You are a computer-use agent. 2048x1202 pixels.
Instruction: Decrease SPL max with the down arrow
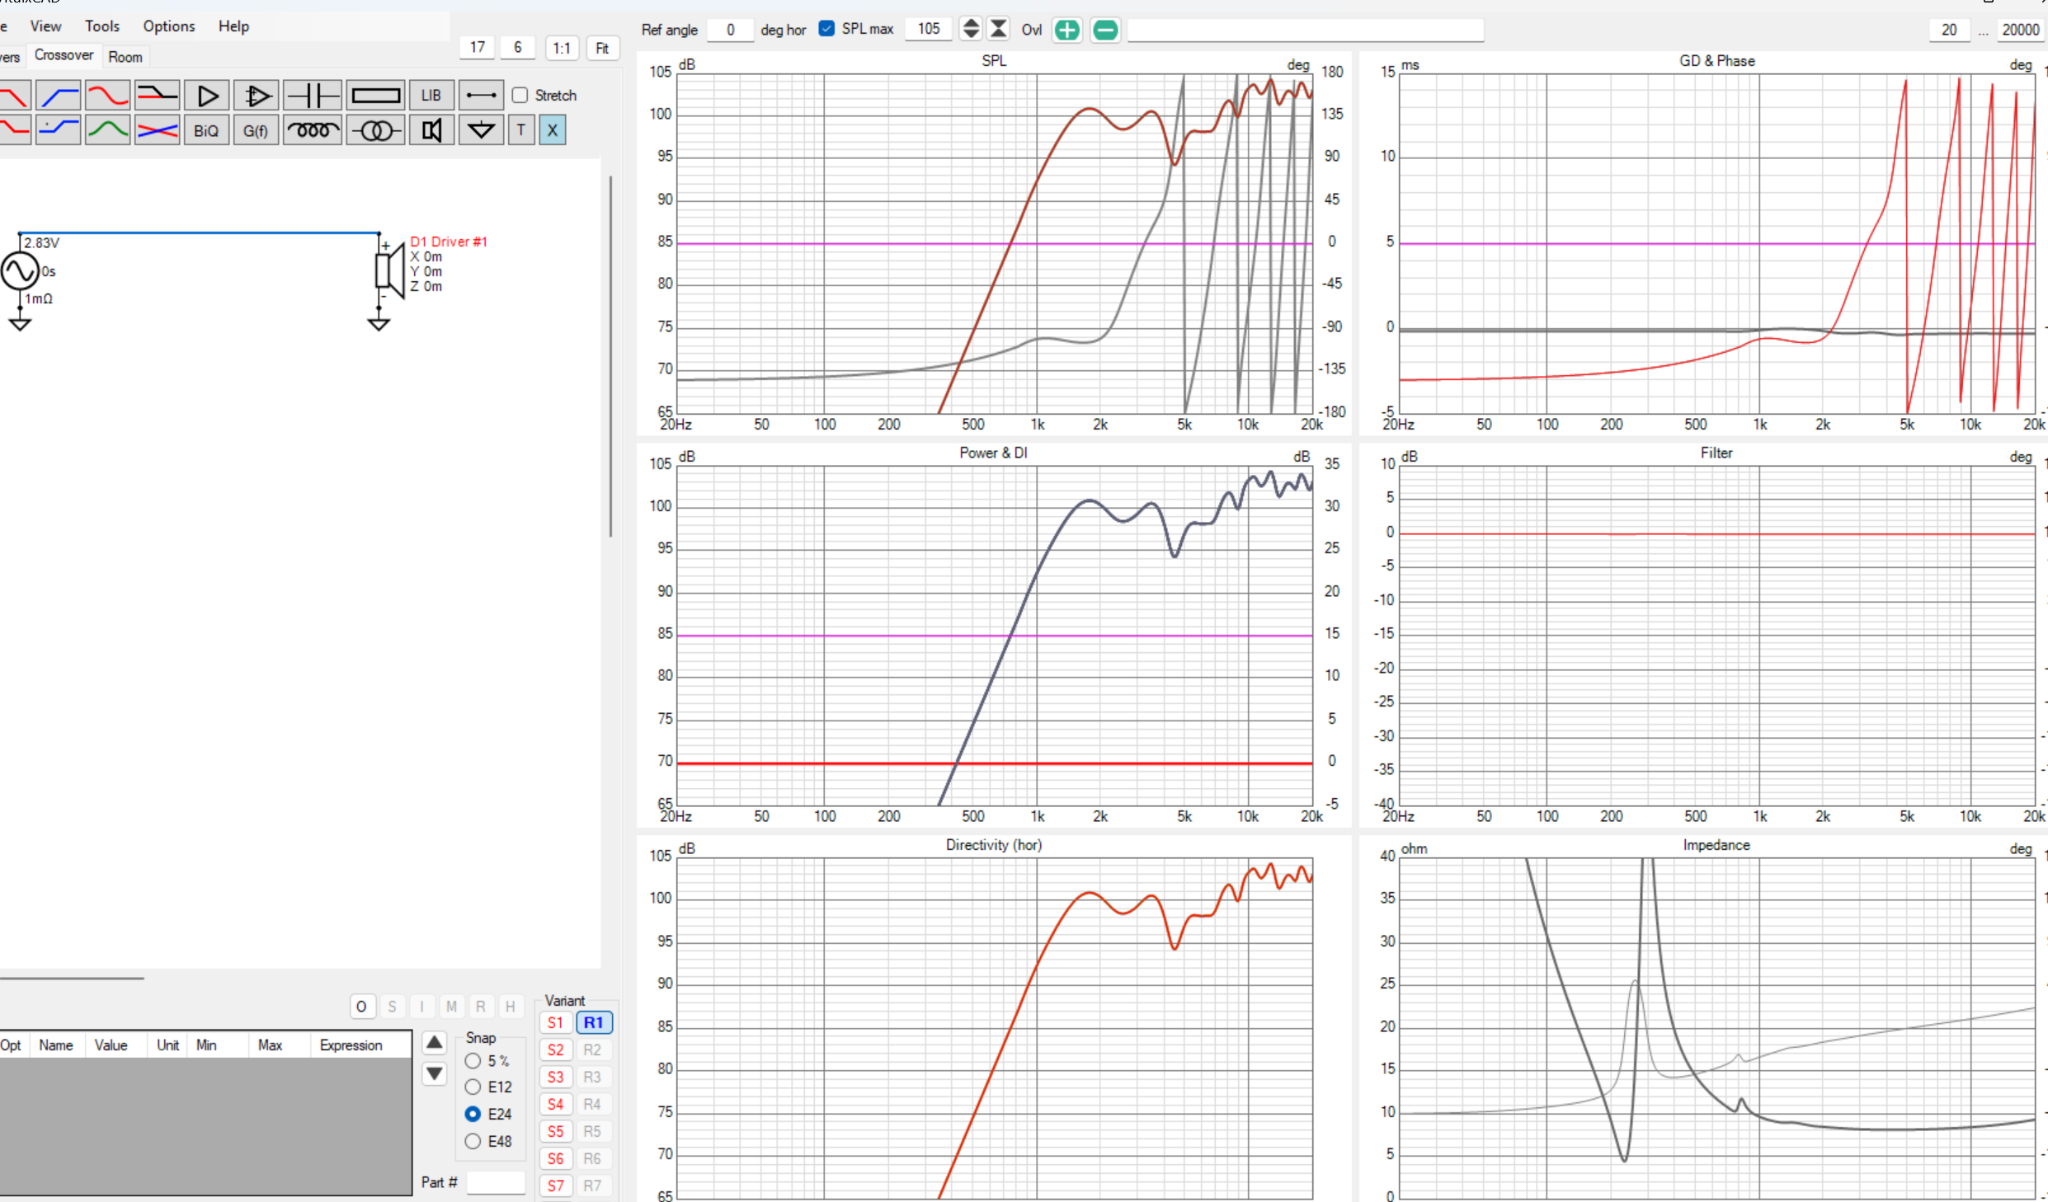coord(970,35)
